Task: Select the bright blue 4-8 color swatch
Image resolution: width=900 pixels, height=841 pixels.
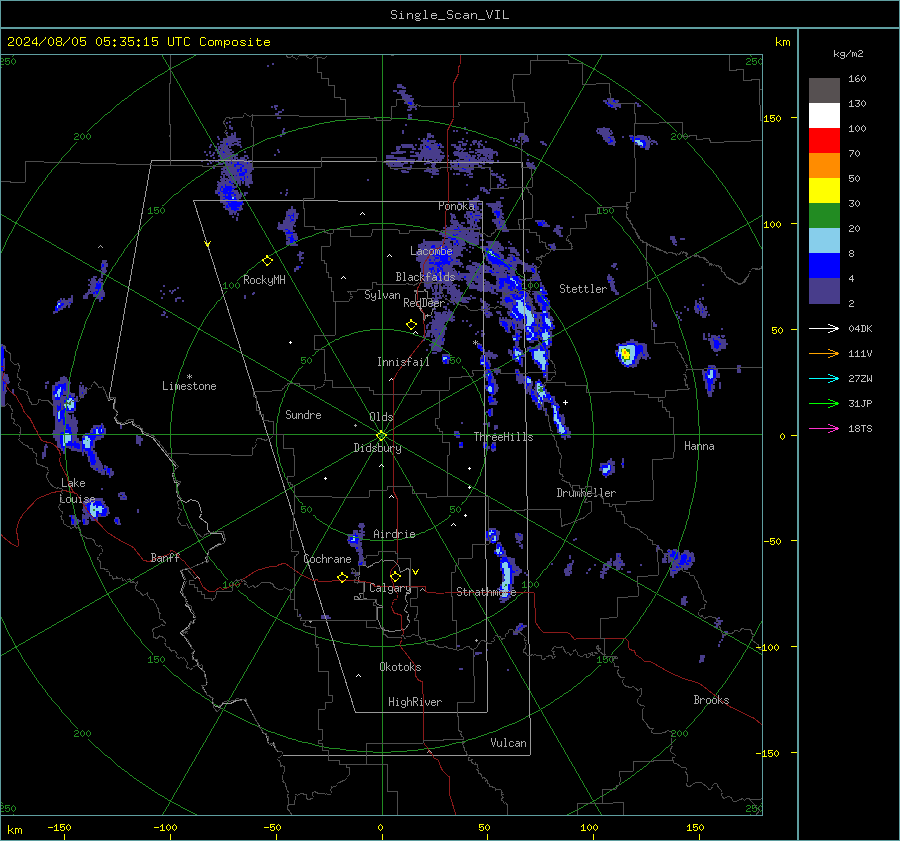Action: [824, 265]
